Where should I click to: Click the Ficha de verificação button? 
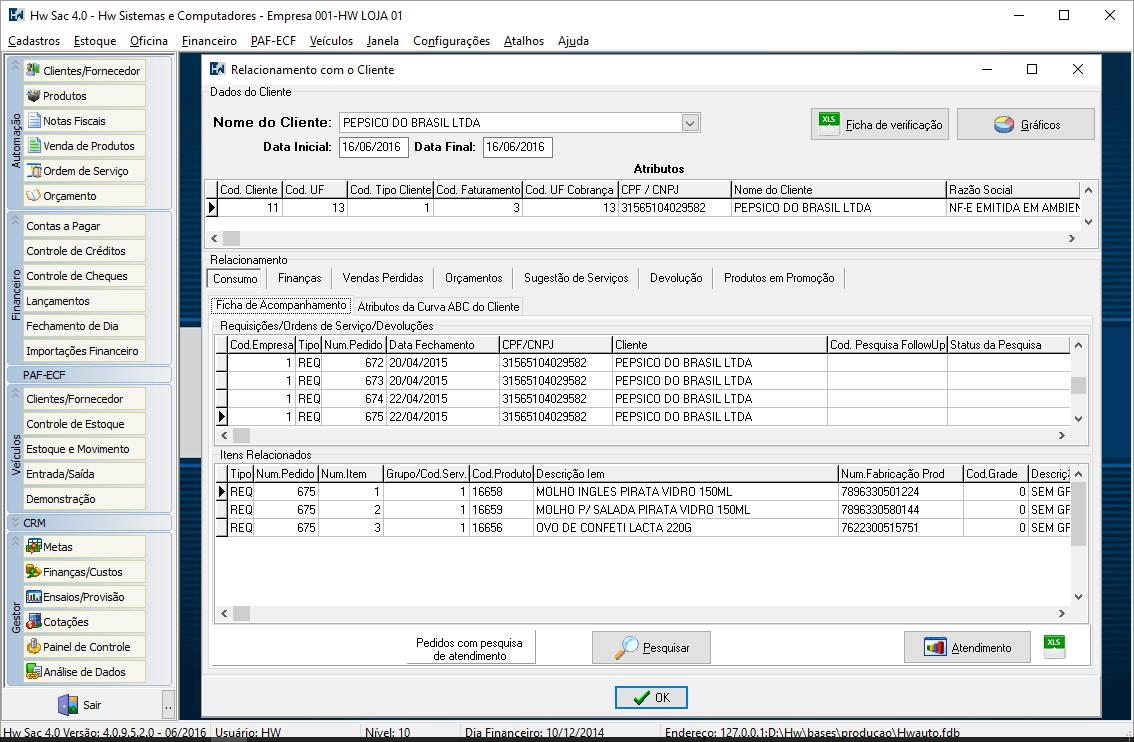(x=879, y=124)
